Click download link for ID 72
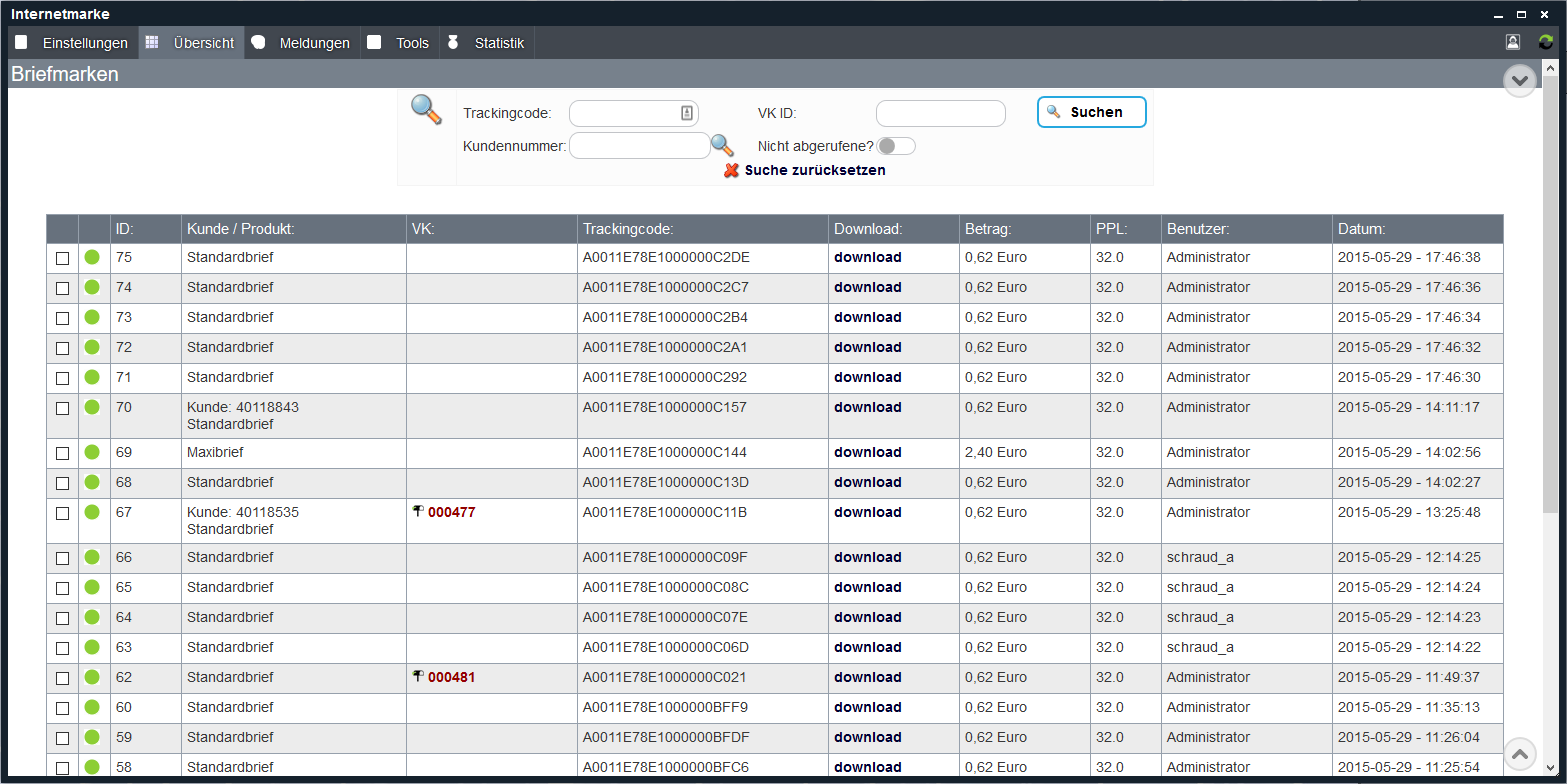Screen dimensions: 1567x784 point(867,347)
